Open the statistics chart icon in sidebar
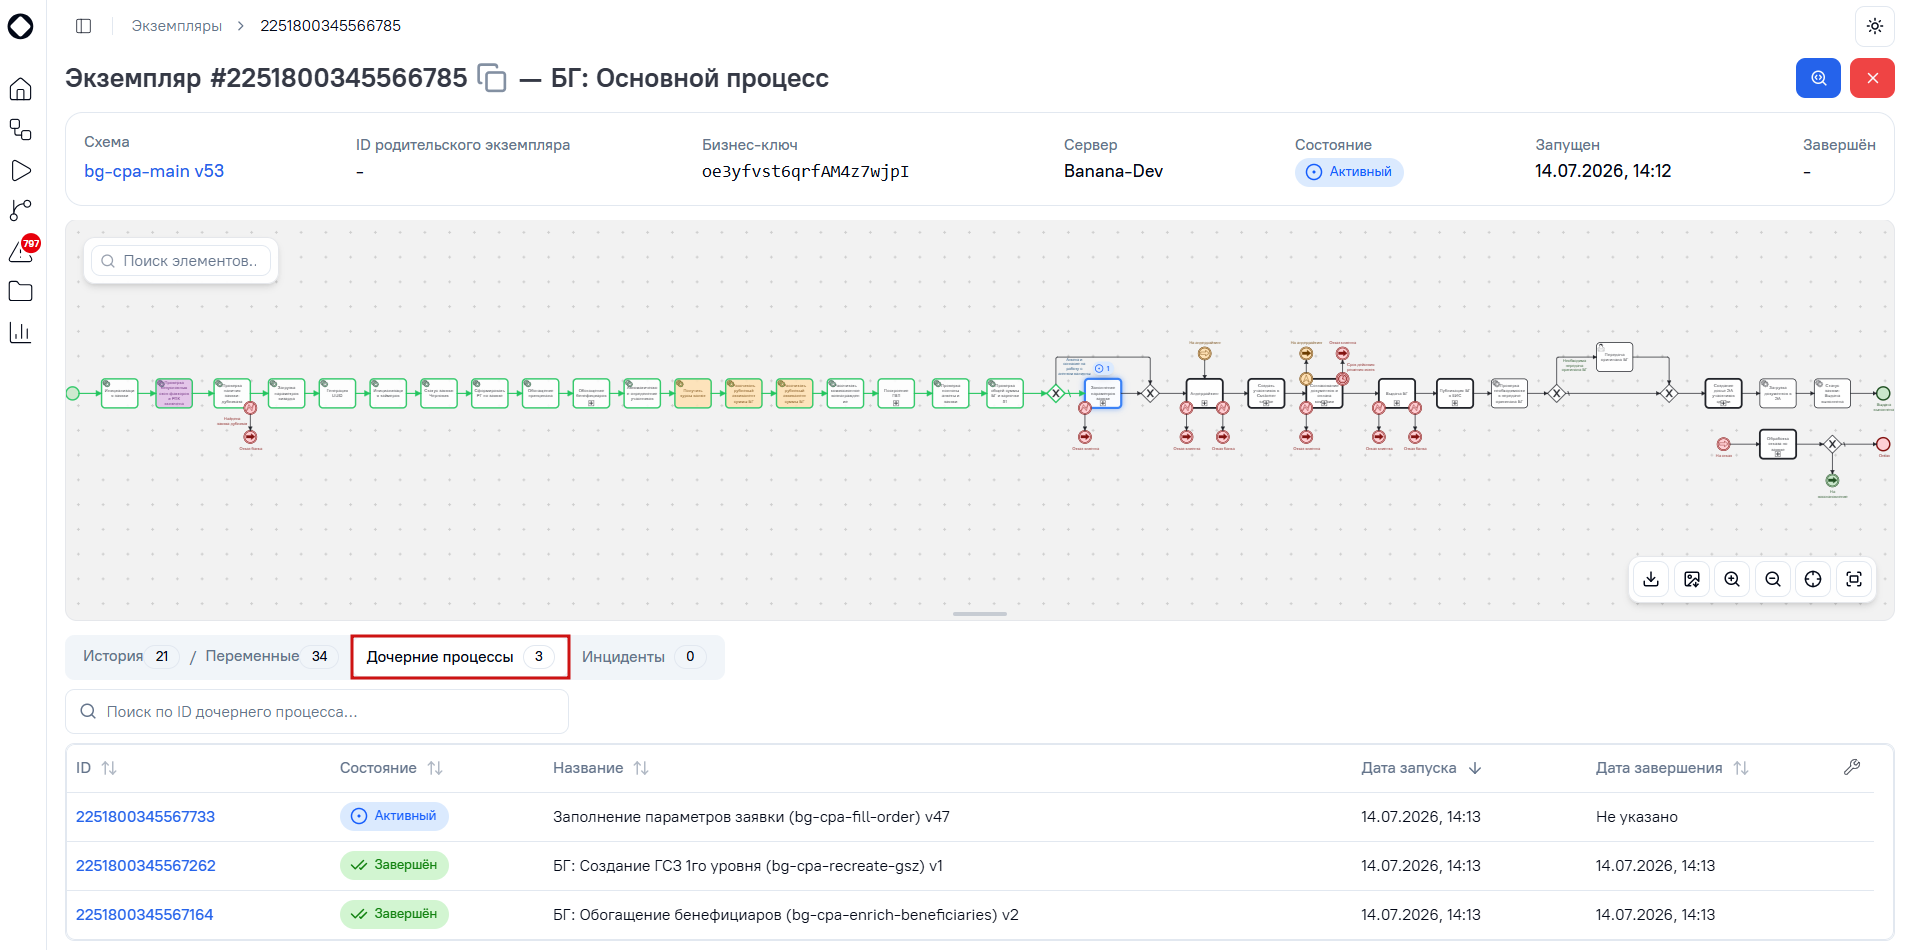1906x950 pixels. [x=20, y=332]
